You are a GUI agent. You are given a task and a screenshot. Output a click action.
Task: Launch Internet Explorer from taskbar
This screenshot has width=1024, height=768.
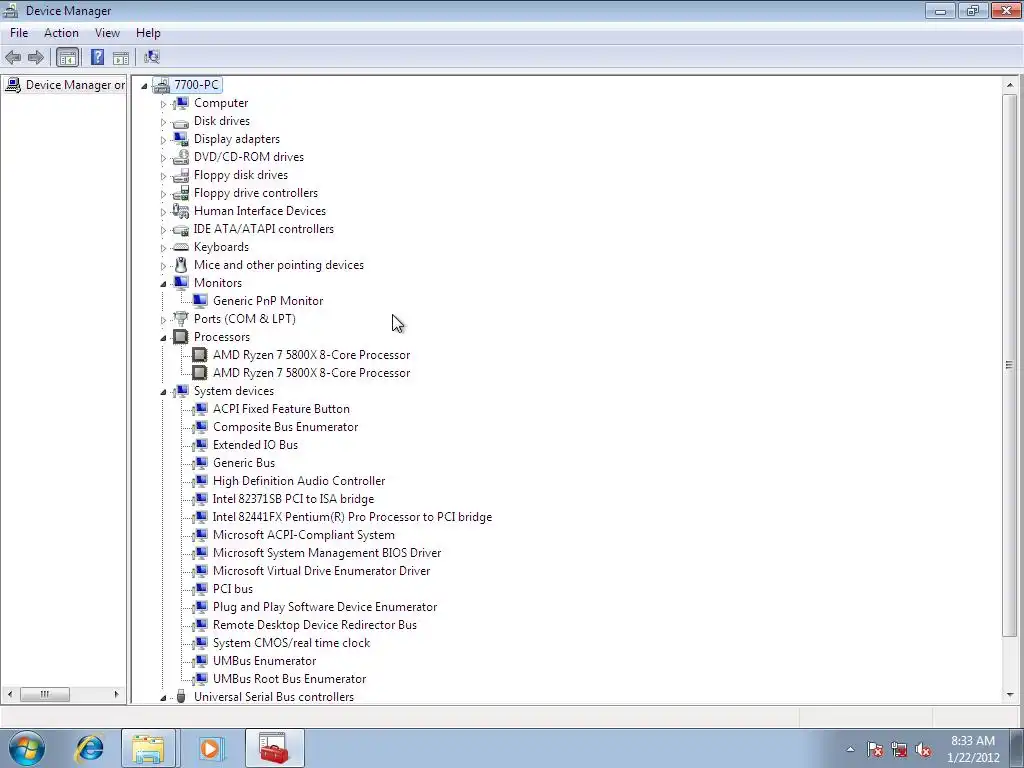(89, 748)
